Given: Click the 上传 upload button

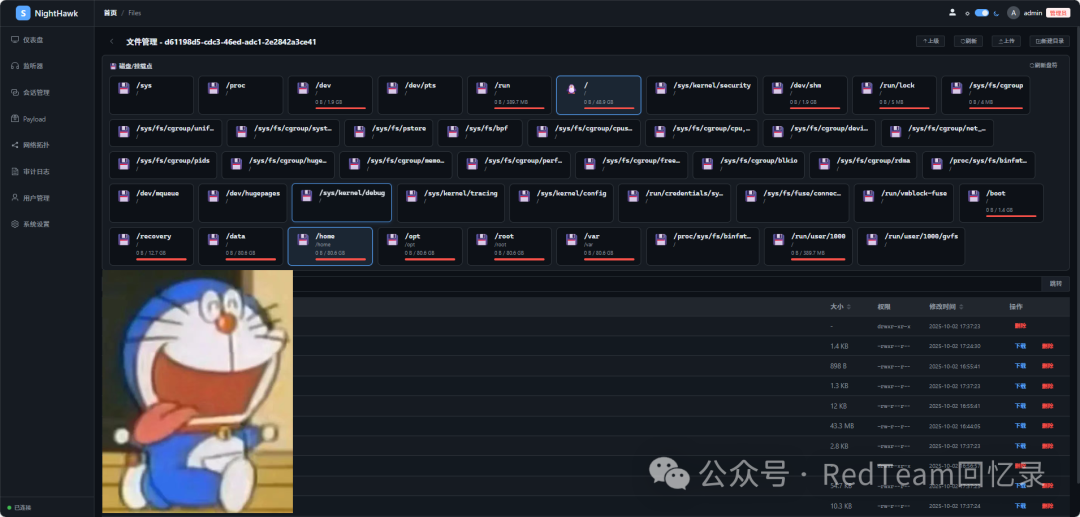Looking at the screenshot, I should 1006,41.
